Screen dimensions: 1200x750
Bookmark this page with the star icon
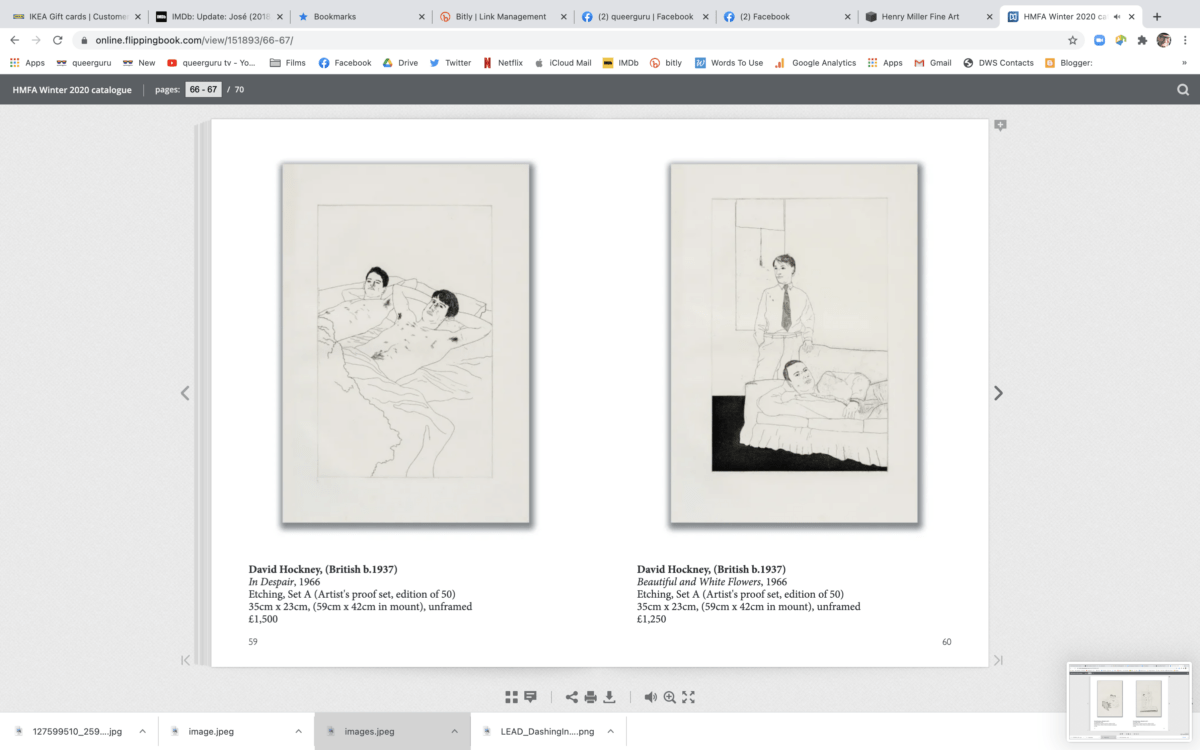click(1073, 40)
